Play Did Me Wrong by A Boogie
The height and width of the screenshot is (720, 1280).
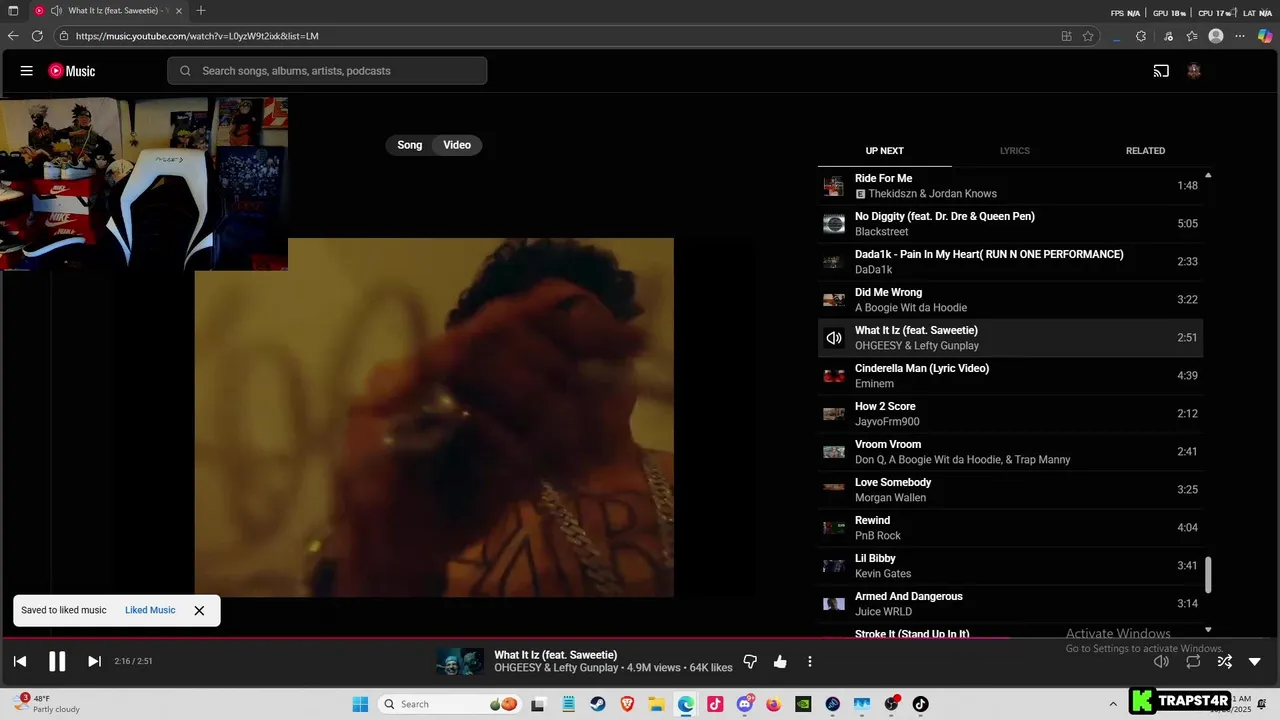[1010, 300]
